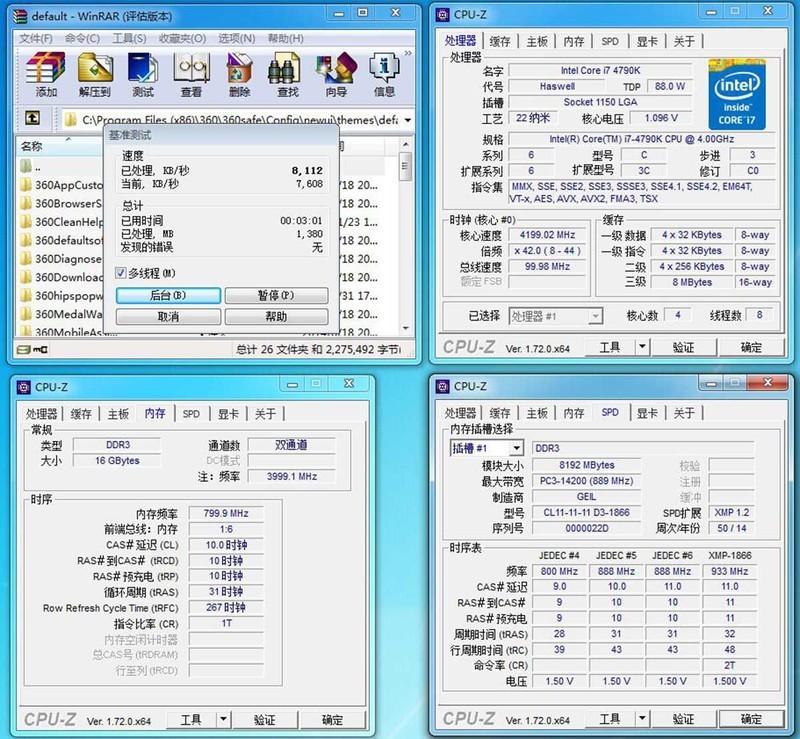
Task: Expand the WinRAR address bar path dropdown
Action: [404, 120]
